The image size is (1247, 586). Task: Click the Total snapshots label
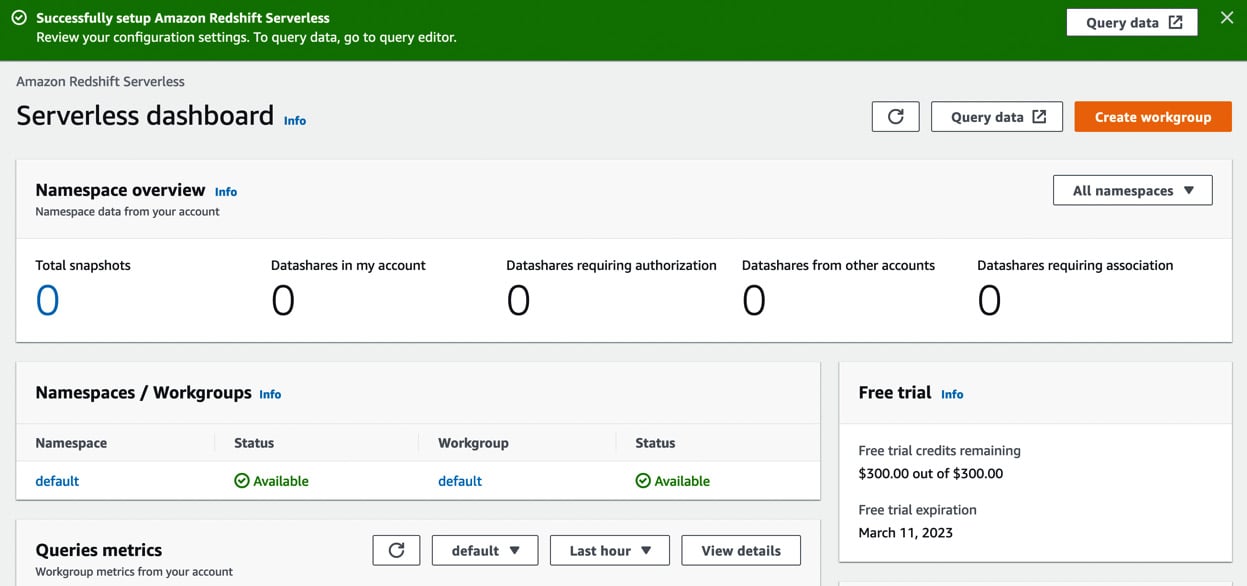pos(83,266)
